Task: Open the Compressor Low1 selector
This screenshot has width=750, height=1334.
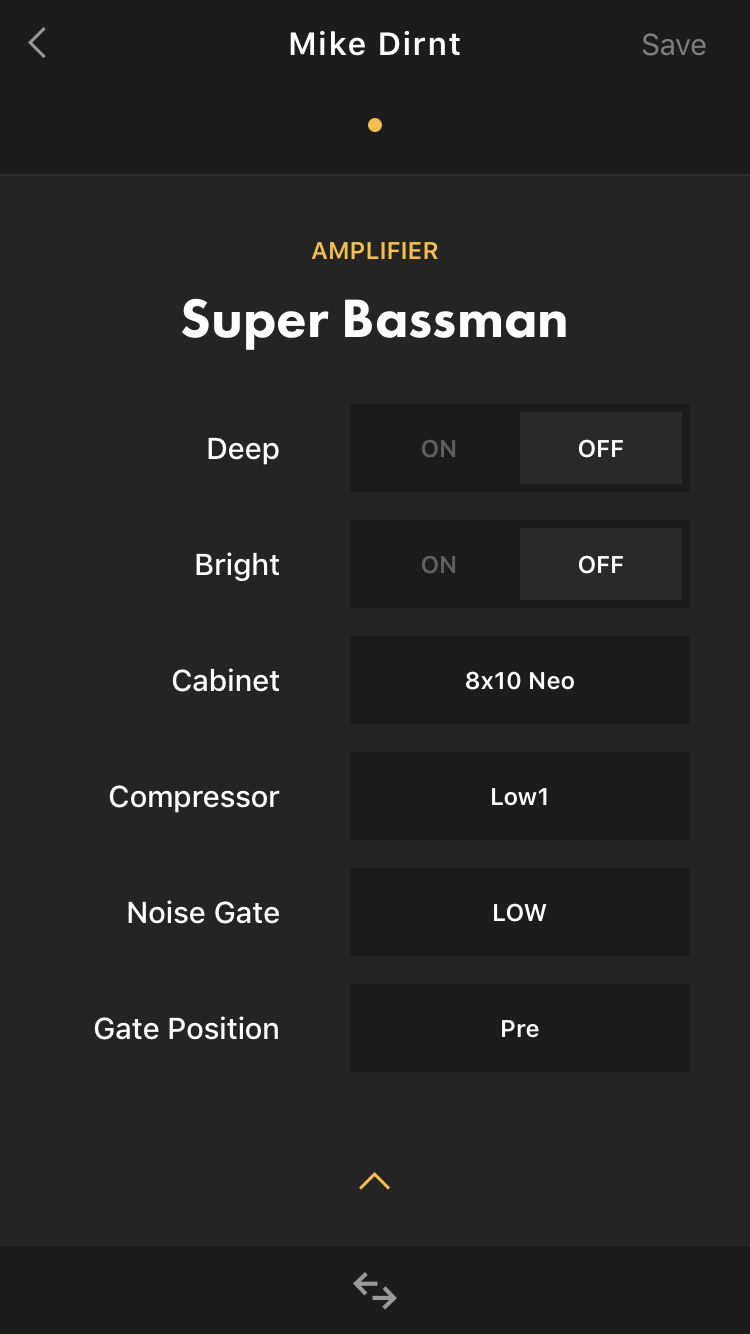Action: (x=520, y=796)
